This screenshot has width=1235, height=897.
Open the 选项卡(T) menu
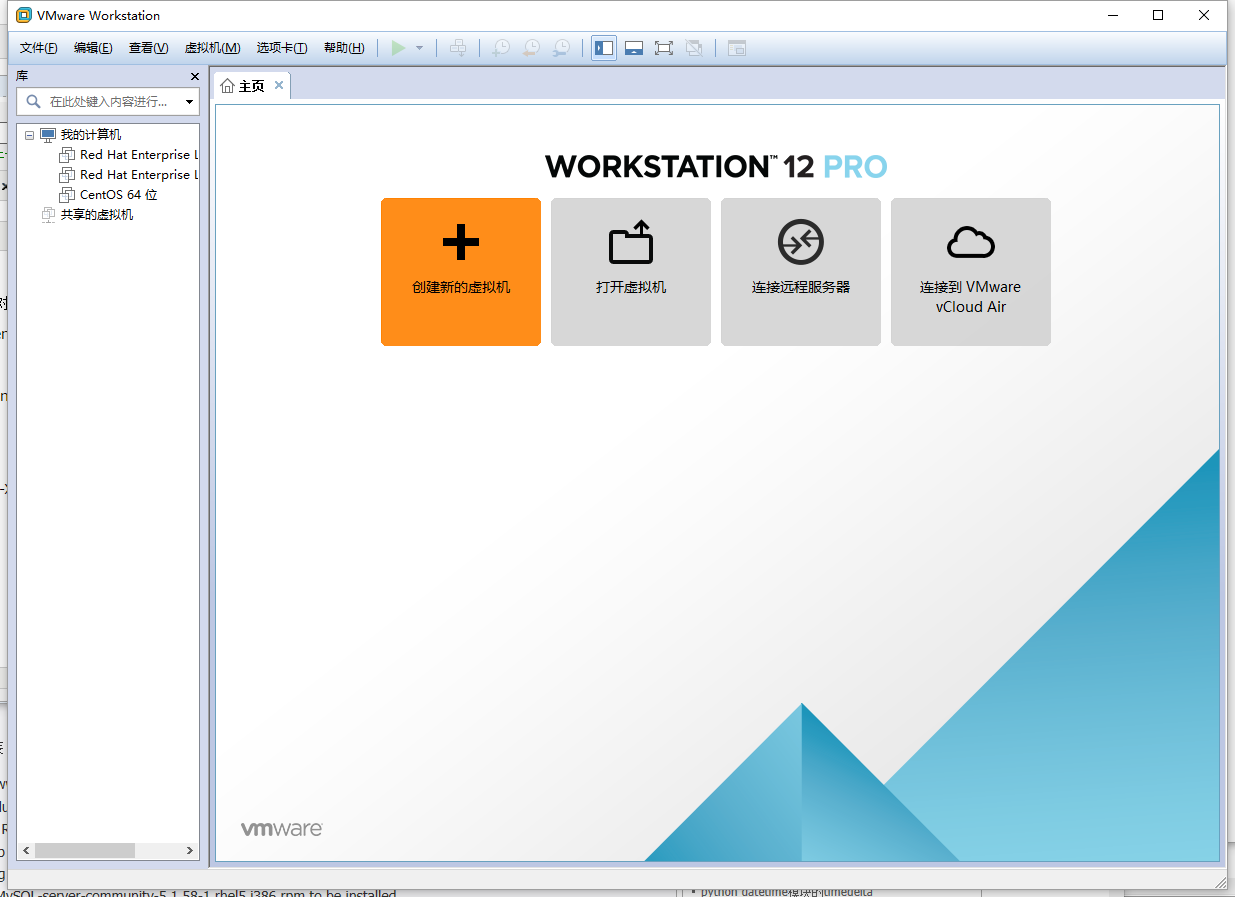click(282, 48)
